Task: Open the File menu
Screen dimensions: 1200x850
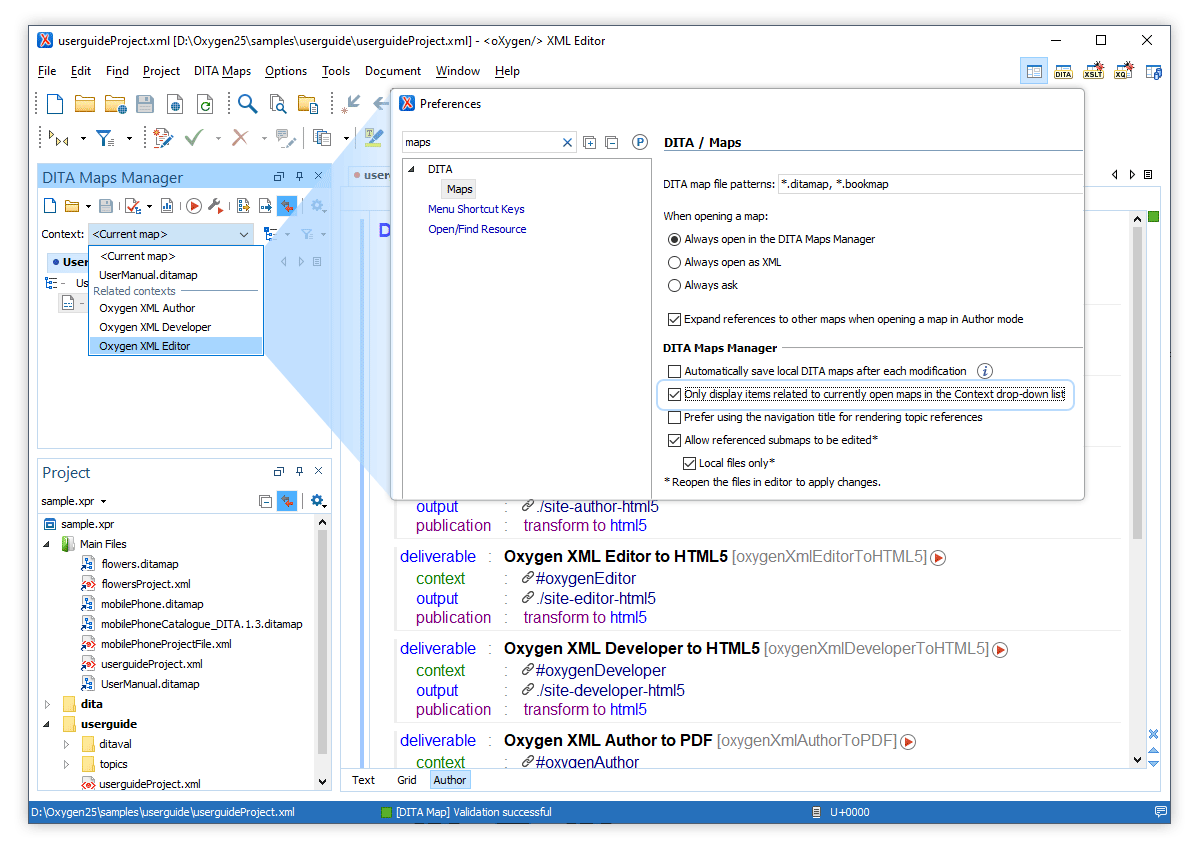Action: 47,71
